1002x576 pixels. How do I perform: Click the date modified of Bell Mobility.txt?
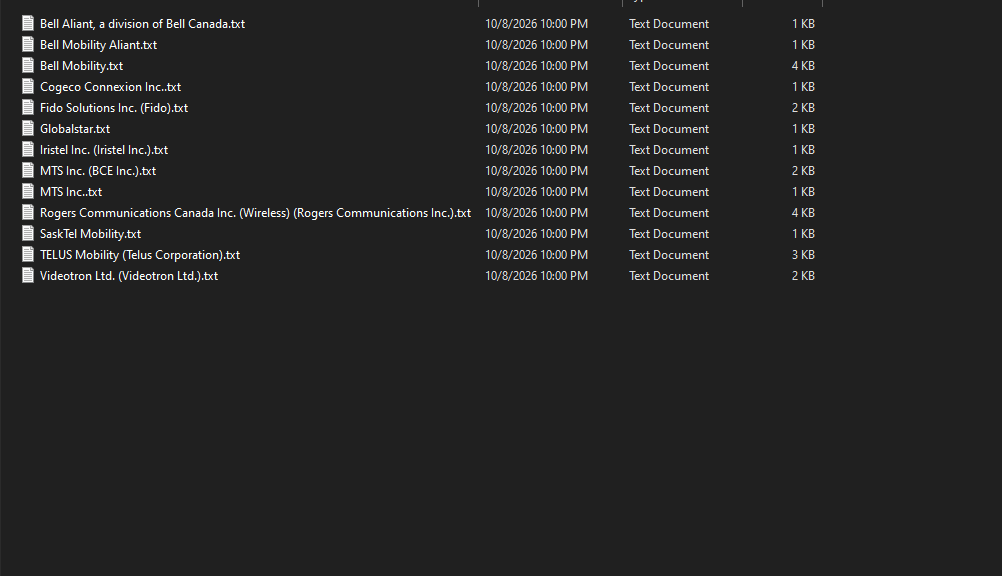[536, 66]
